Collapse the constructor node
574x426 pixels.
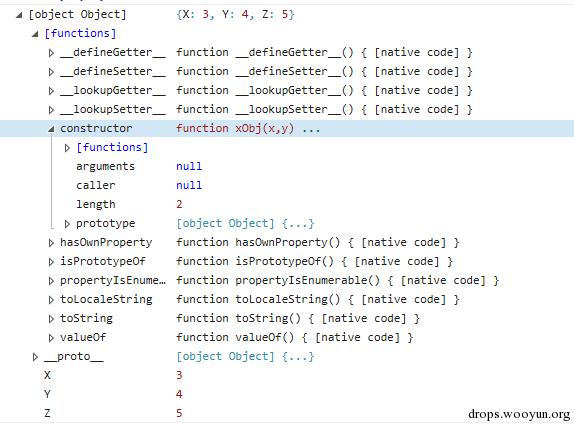click(x=51, y=129)
